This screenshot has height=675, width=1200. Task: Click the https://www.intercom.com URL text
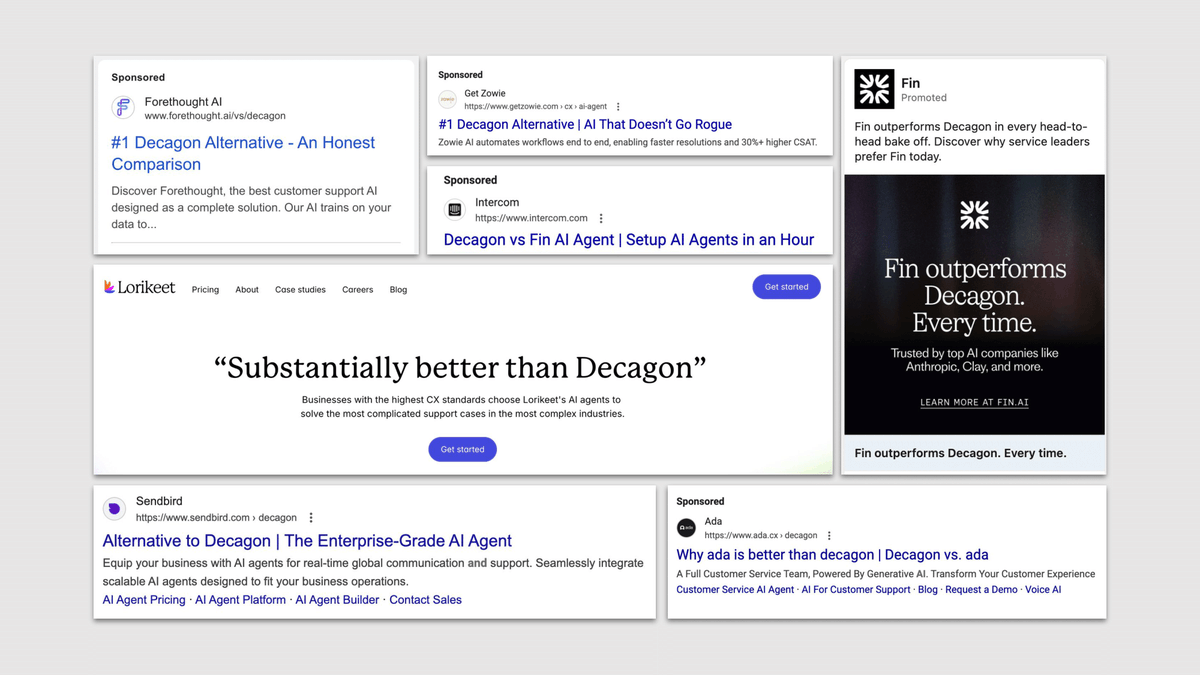pyautogui.click(x=531, y=218)
